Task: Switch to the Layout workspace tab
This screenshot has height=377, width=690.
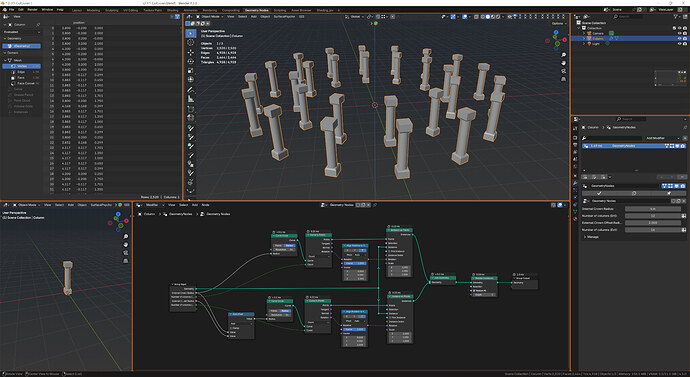Action: [x=77, y=10]
